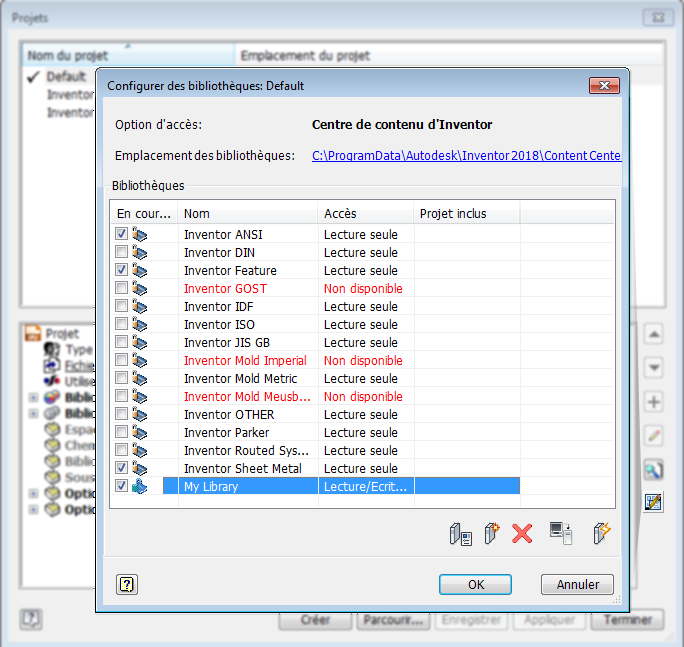This screenshot has height=647, width=684.
Task: Expand the second Biblio tree node in Projets
Action: [33, 413]
